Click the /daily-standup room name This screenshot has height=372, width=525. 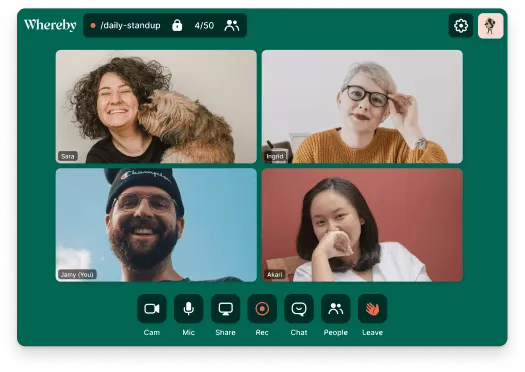[x=130, y=25]
